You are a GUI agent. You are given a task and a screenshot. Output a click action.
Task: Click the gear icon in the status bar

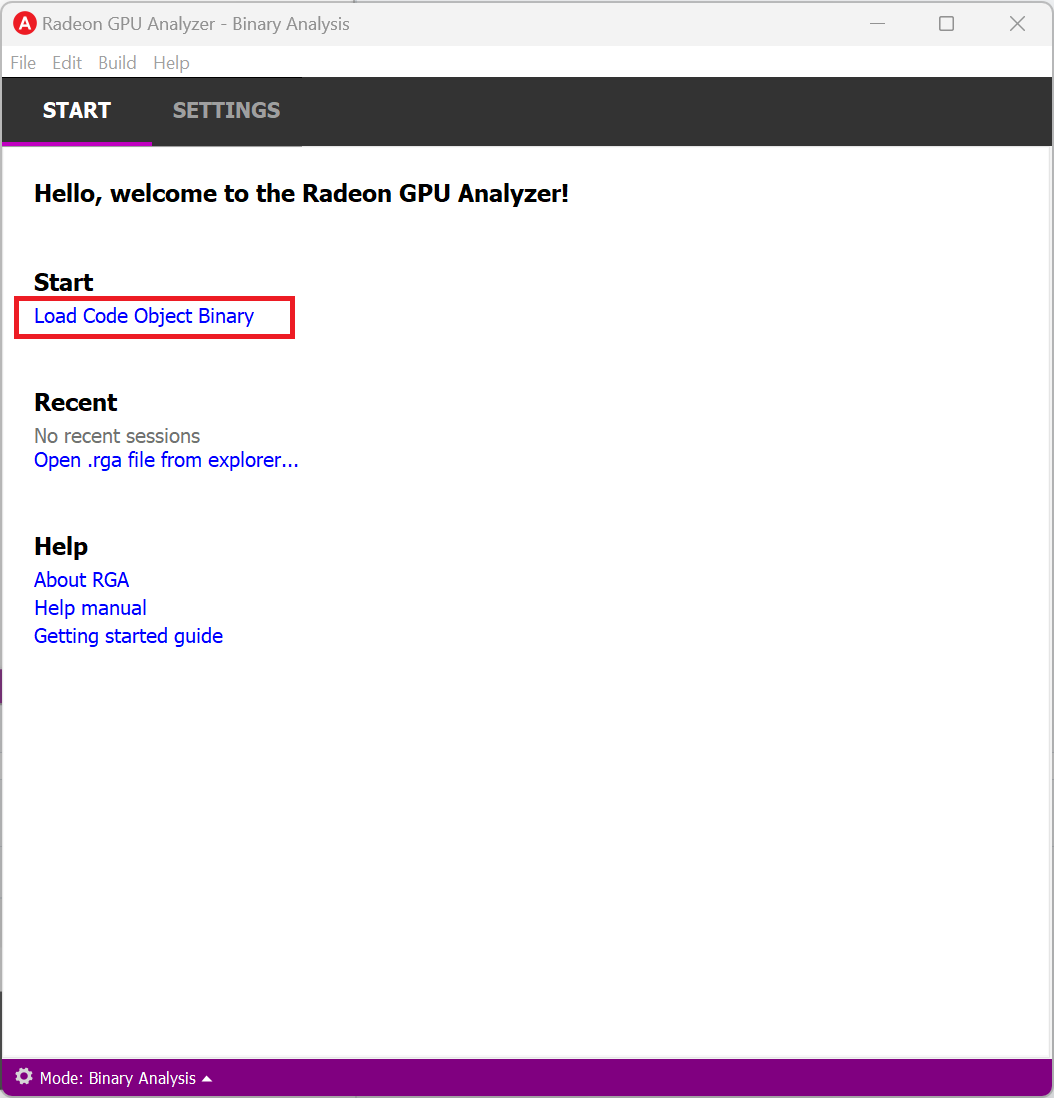point(24,1077)
